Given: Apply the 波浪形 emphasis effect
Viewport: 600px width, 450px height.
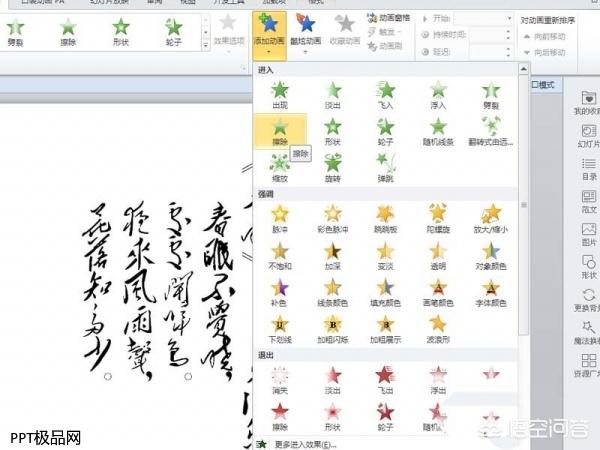Looking at the screenshot, I should point(438,329).
